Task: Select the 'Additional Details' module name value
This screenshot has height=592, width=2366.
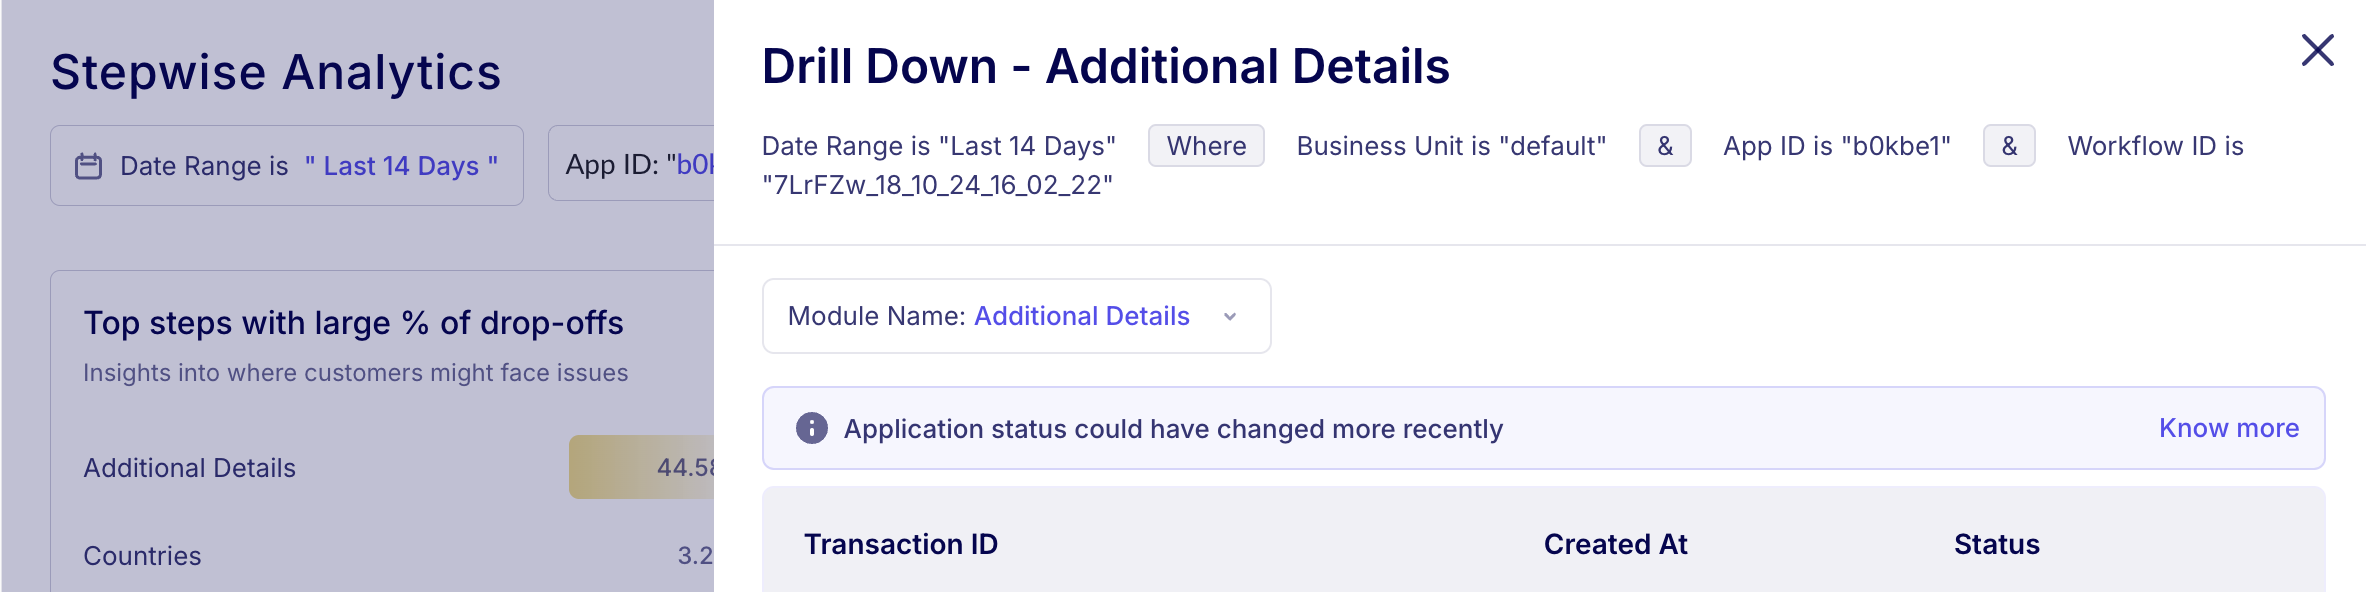Action: pyautogui.click(x=1080, y=316)
